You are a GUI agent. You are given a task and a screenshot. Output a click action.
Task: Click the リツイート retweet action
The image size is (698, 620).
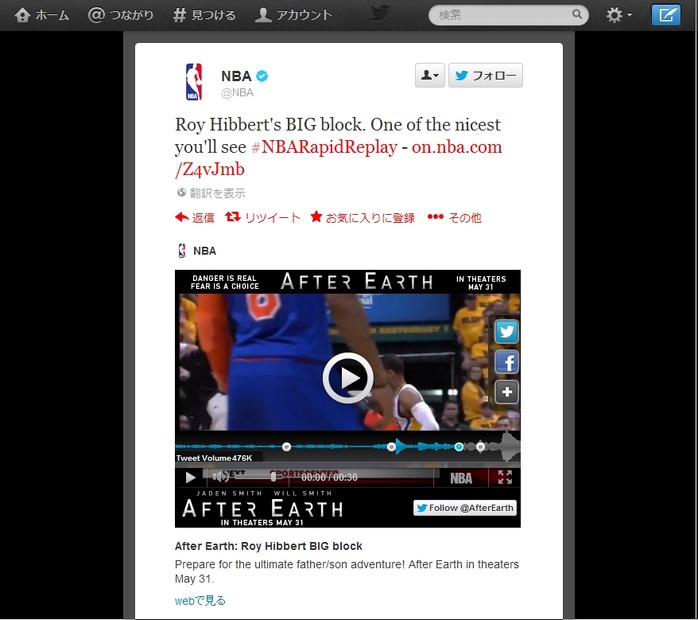263,218
